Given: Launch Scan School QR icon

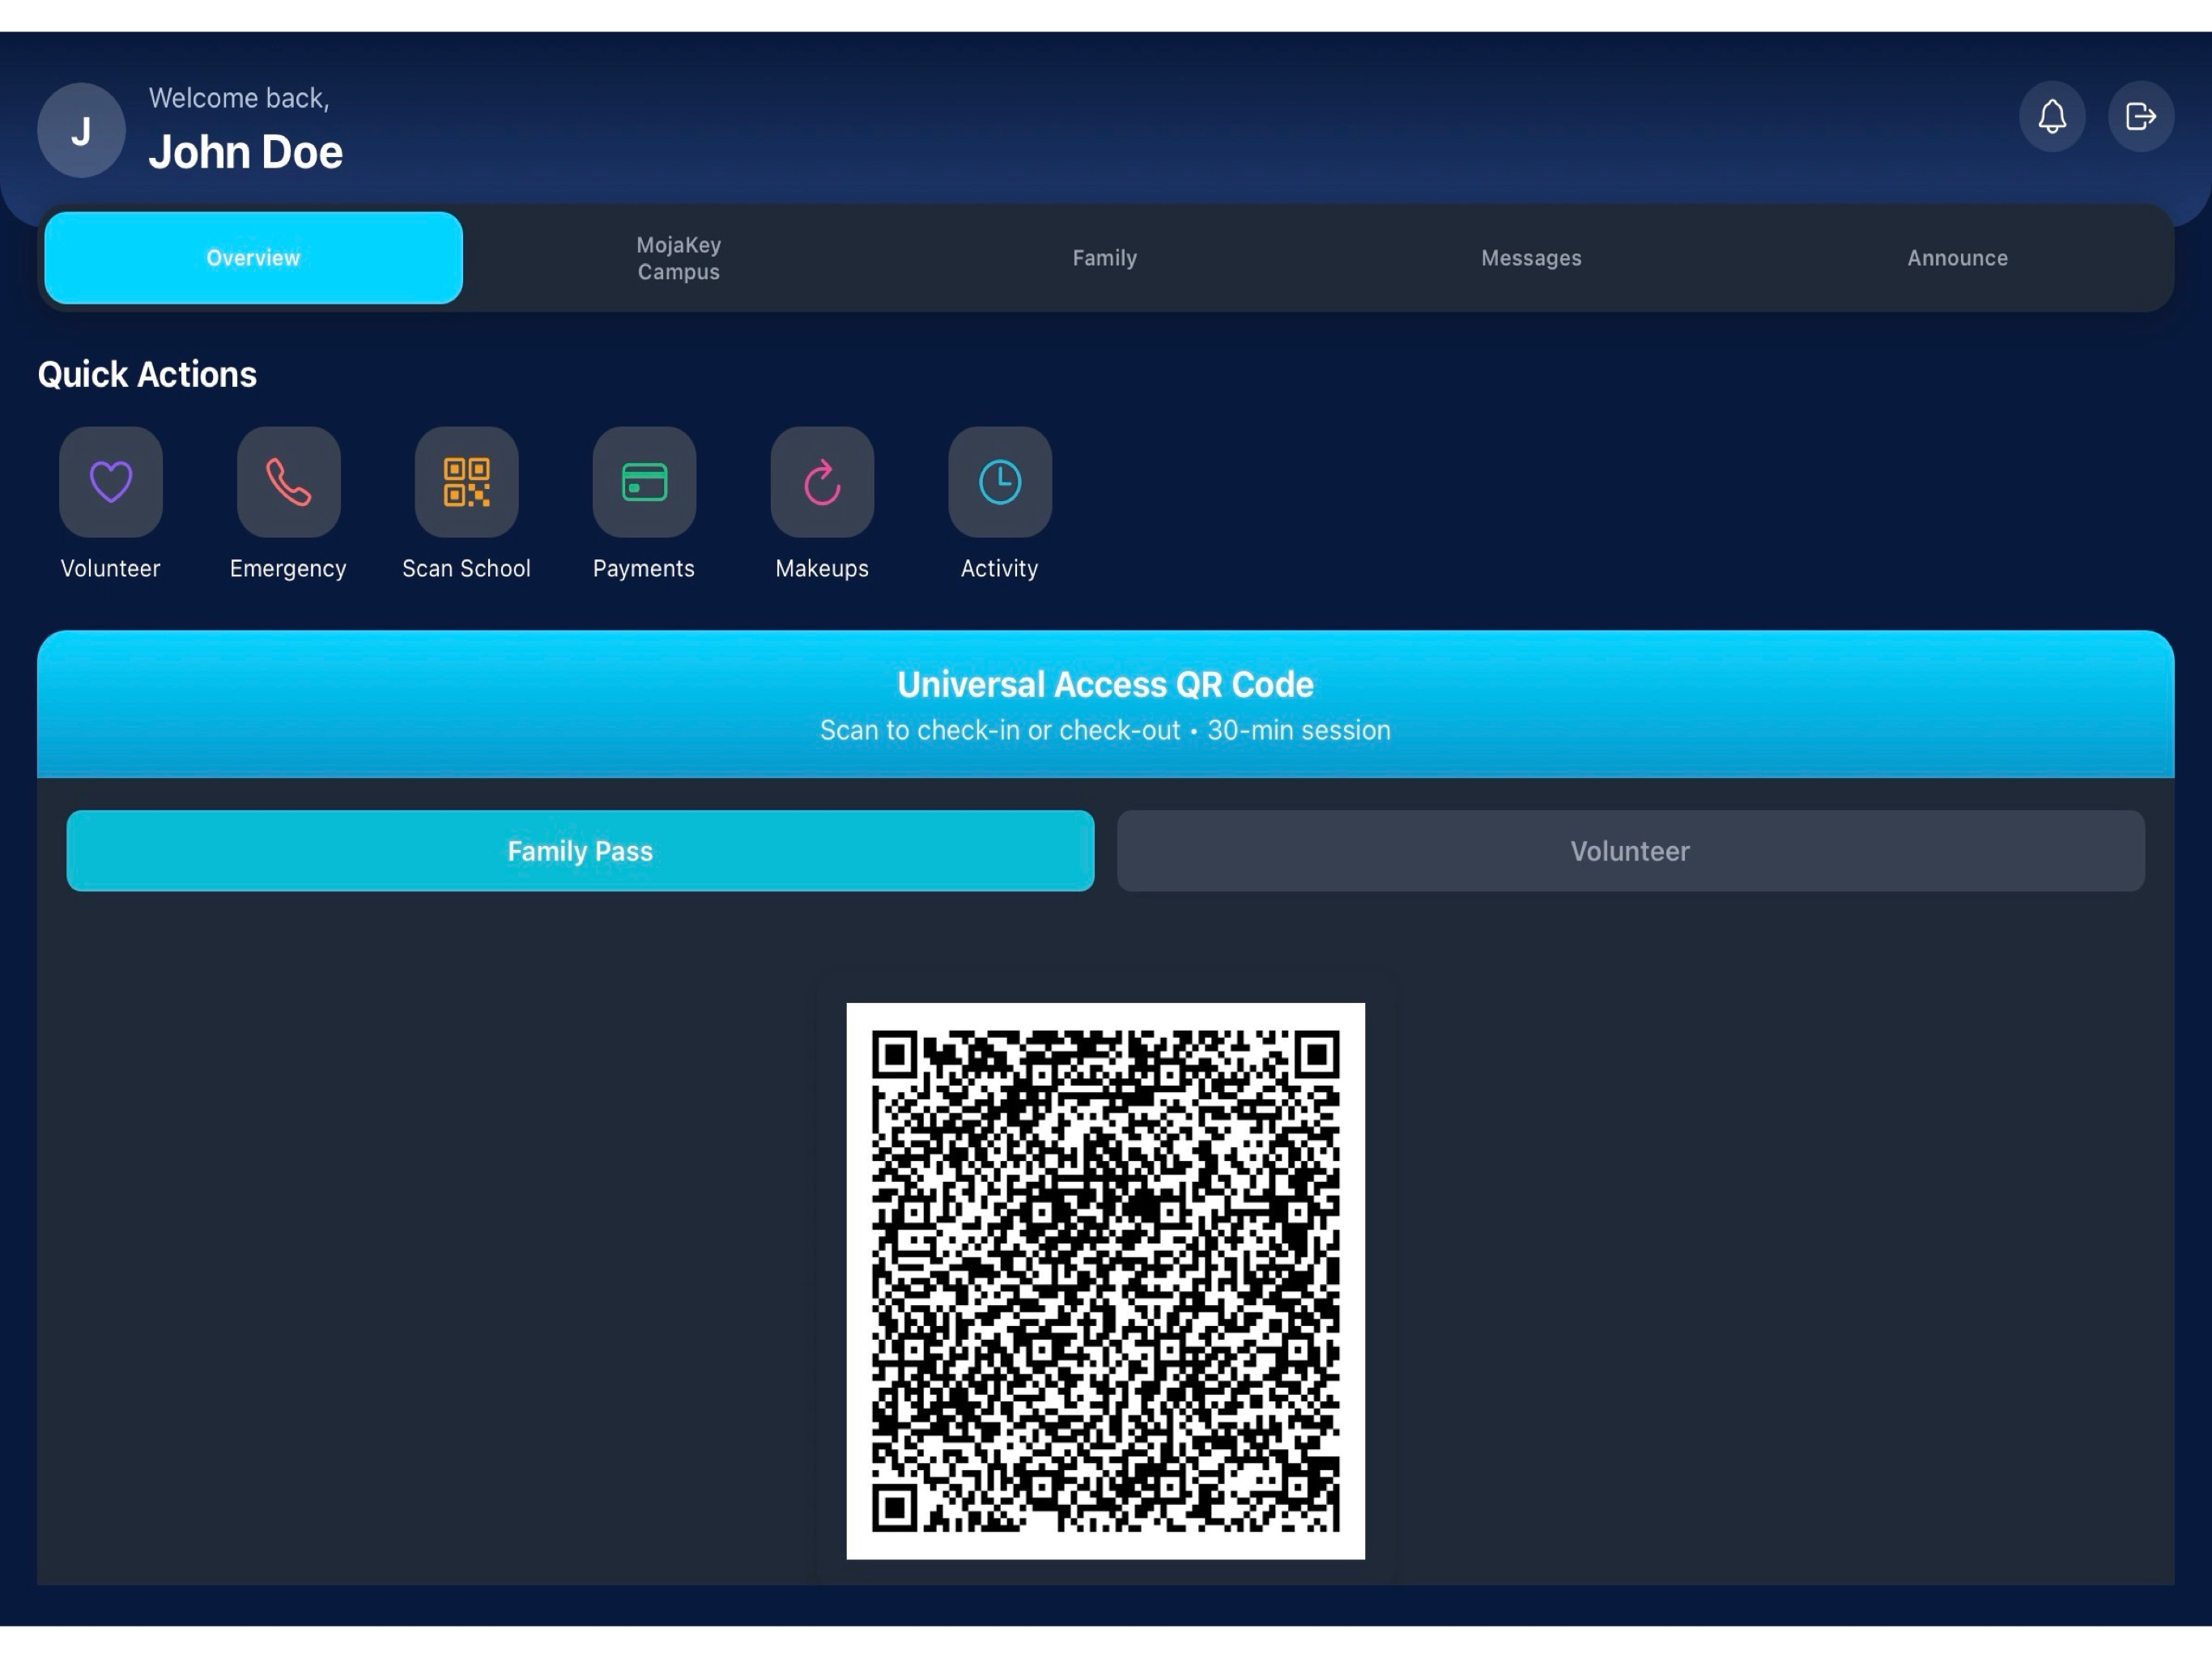Looking at the screenshot, I should pyautogui.click(x=467, y=482).
